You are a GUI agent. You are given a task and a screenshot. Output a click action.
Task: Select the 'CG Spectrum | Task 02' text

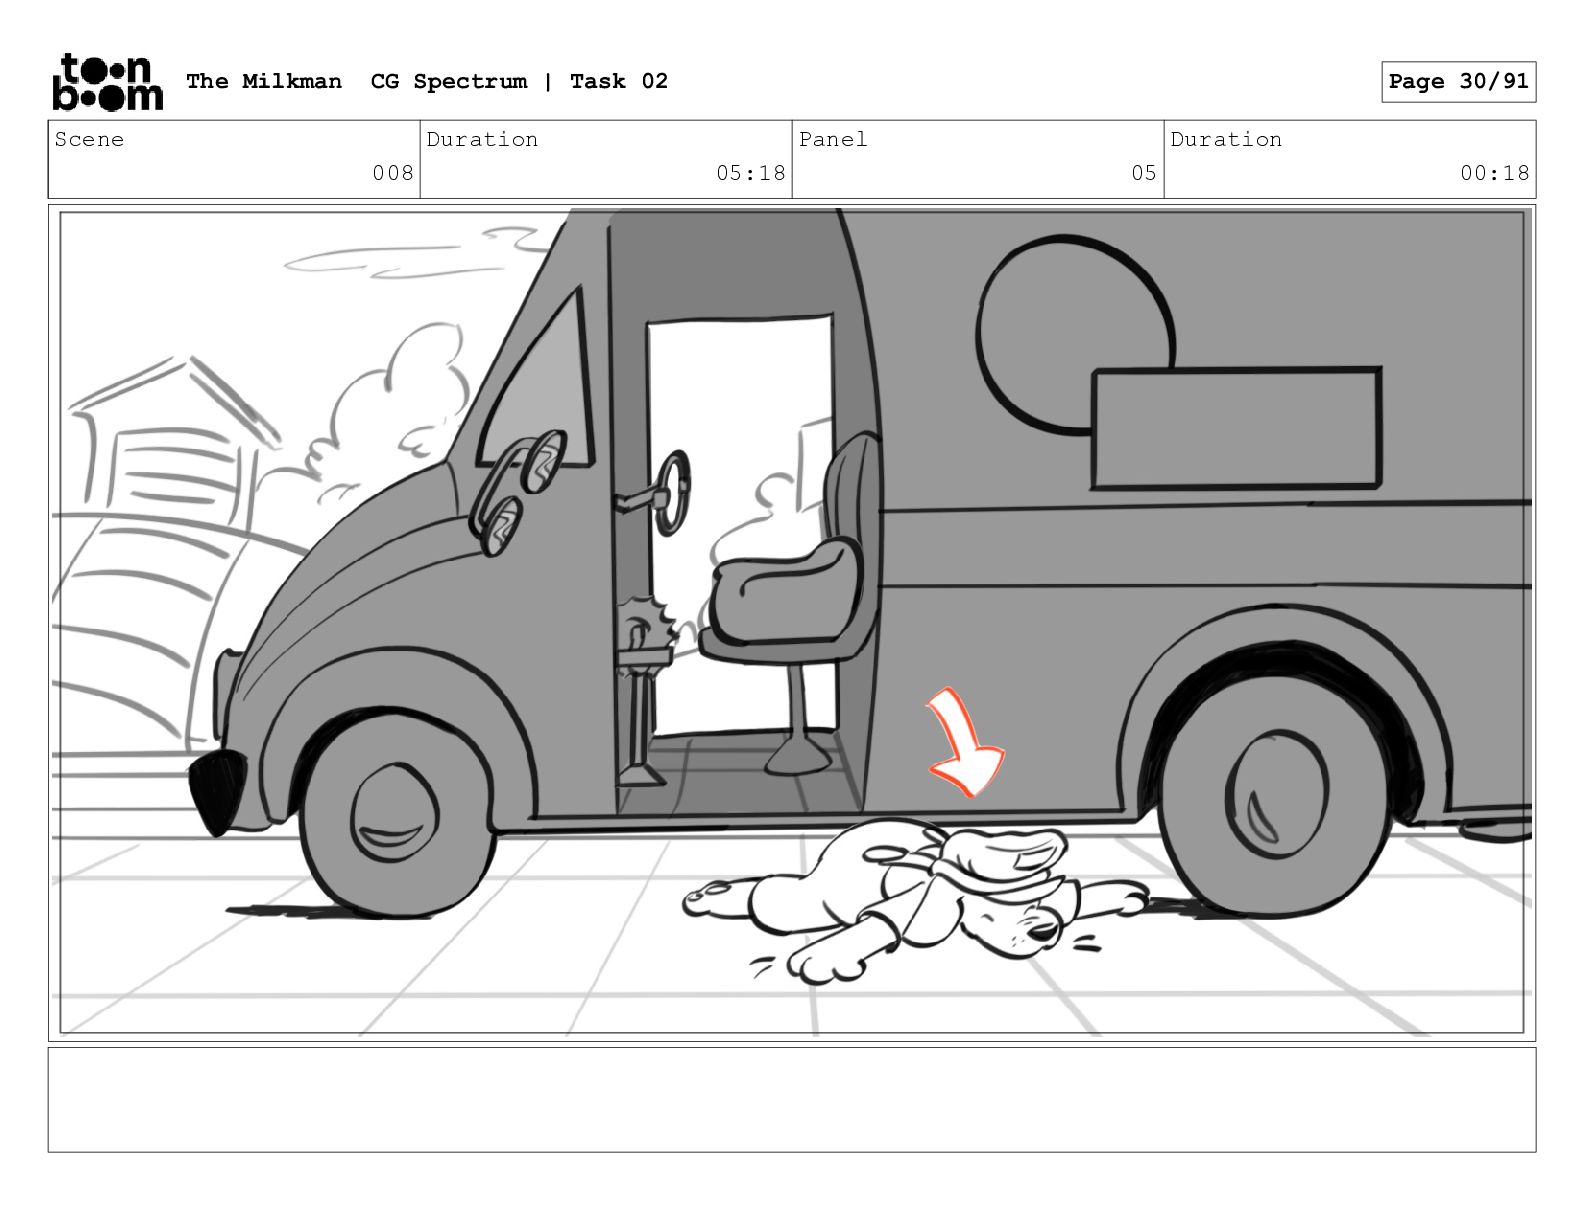(x=519, y=81)
